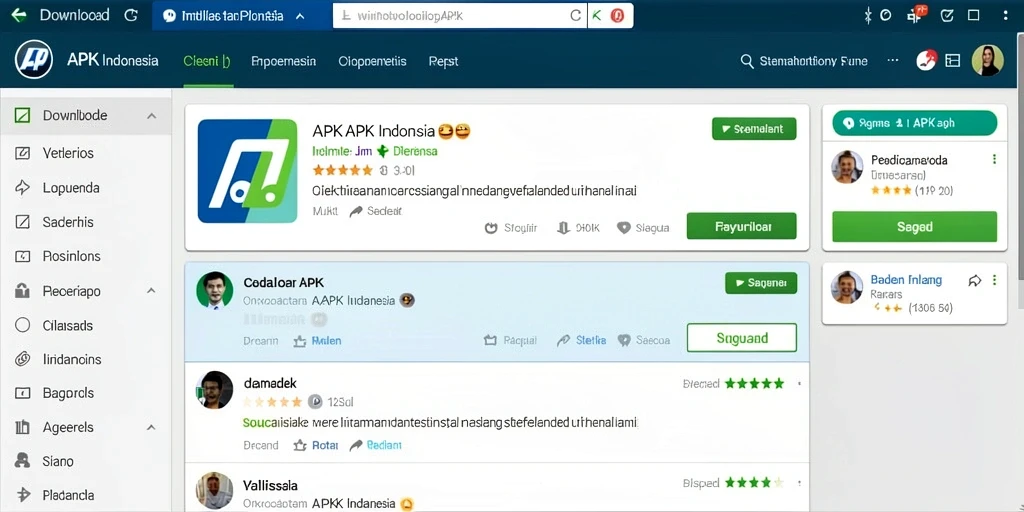The height and width of the screenshot is (512, 1024).
Task: Open the red notification icon in header
Action: tap(926, 61)
